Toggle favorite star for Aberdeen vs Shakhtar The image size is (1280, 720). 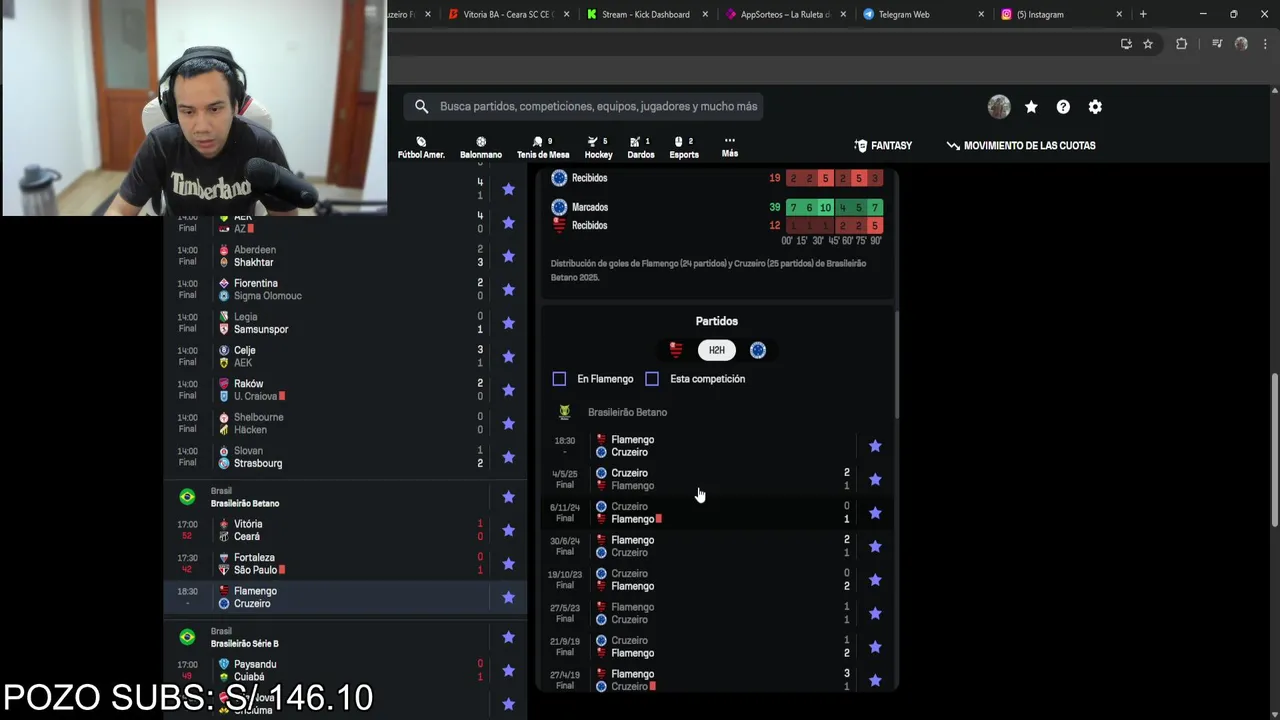pyautogui.click(x=508, y=256)
